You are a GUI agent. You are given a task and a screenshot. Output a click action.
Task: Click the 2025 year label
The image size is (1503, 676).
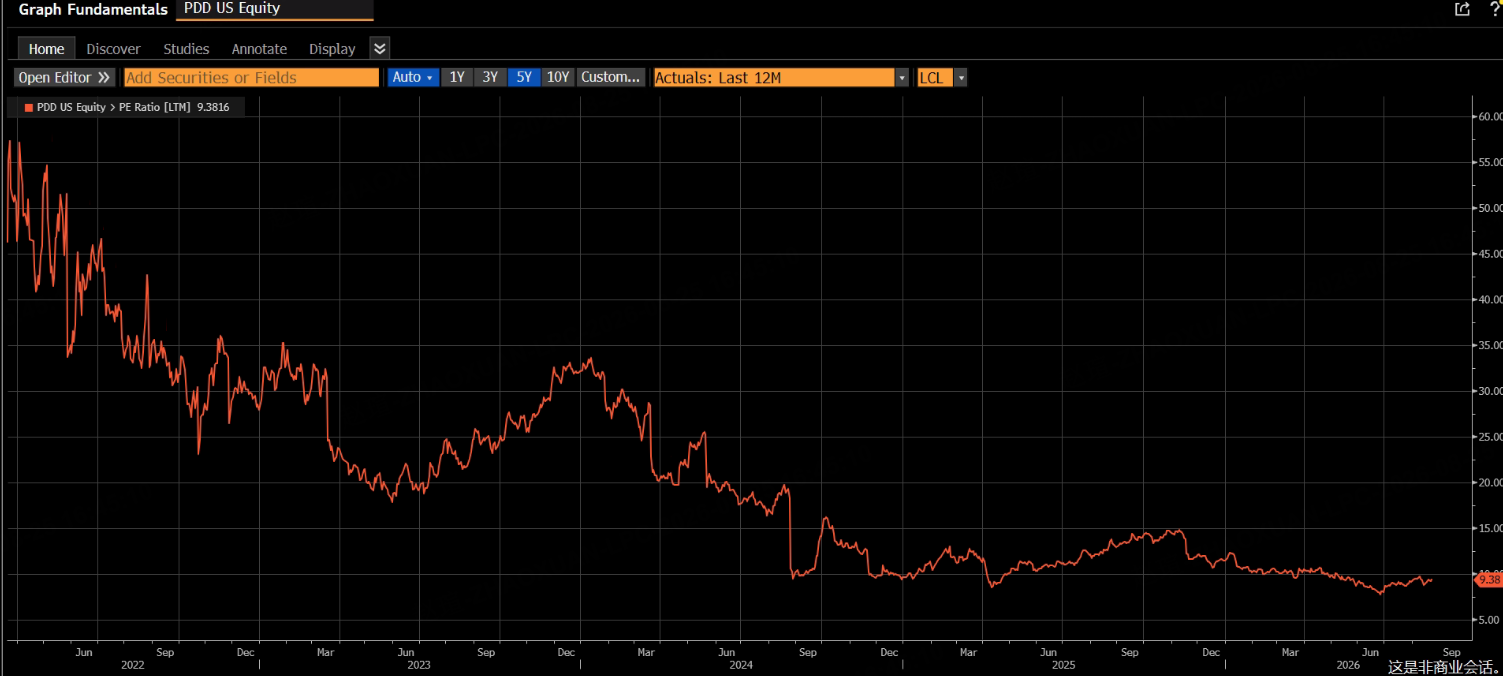(x=1063, y=665)
